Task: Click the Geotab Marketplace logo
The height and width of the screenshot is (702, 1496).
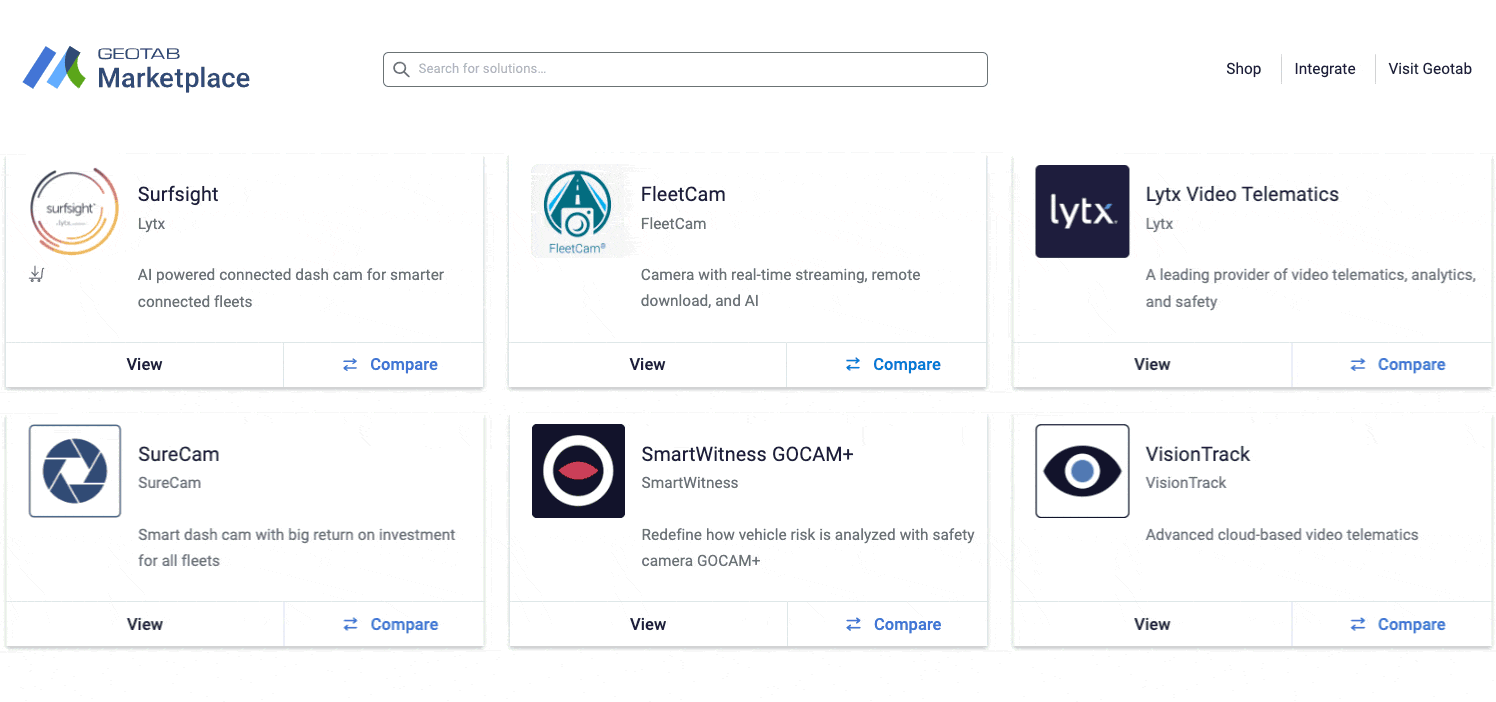Action: tap(136, 68)
